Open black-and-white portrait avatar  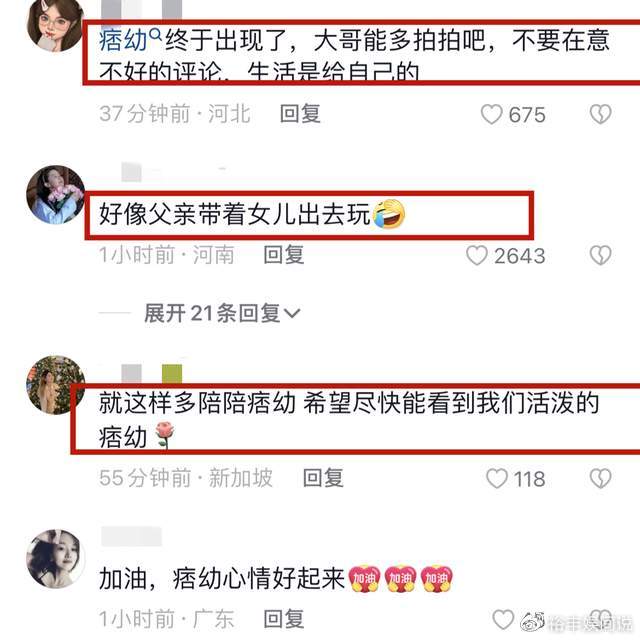56,559
